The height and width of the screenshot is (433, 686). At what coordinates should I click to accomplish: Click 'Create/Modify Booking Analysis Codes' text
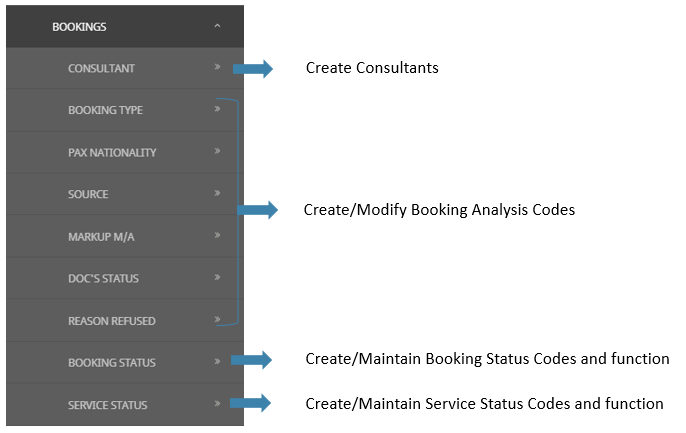click(x=439, y=210)
